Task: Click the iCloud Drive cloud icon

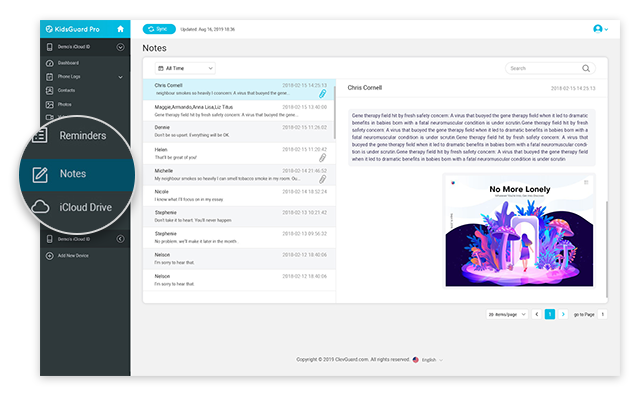Action: coord(40,207)
